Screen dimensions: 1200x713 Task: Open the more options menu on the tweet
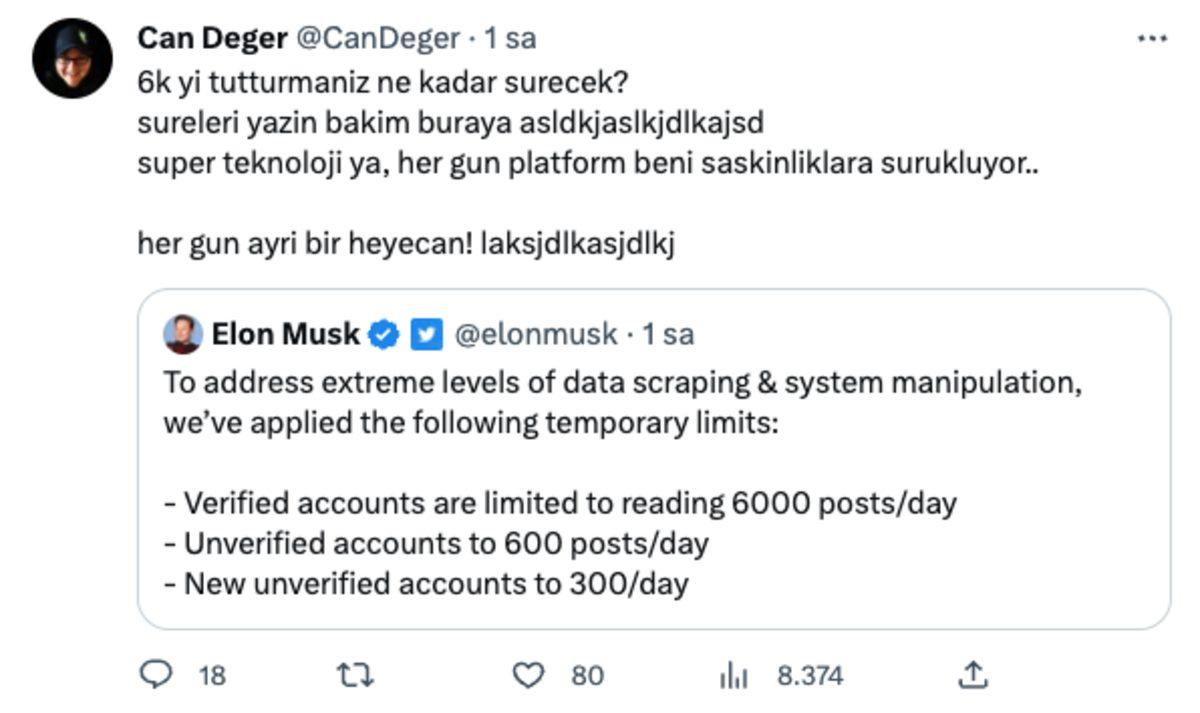[1150, 36]
